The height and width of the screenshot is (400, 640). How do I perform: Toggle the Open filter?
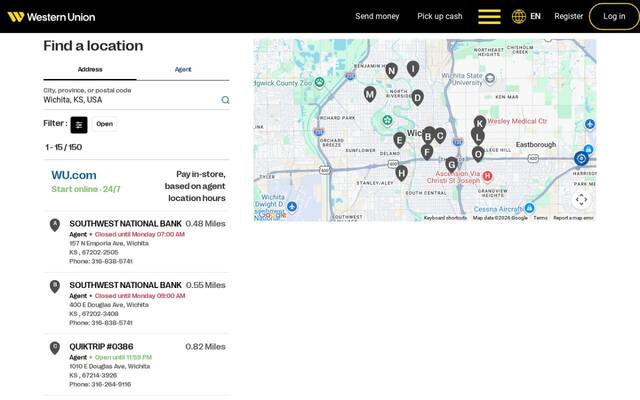coord(104,124)
